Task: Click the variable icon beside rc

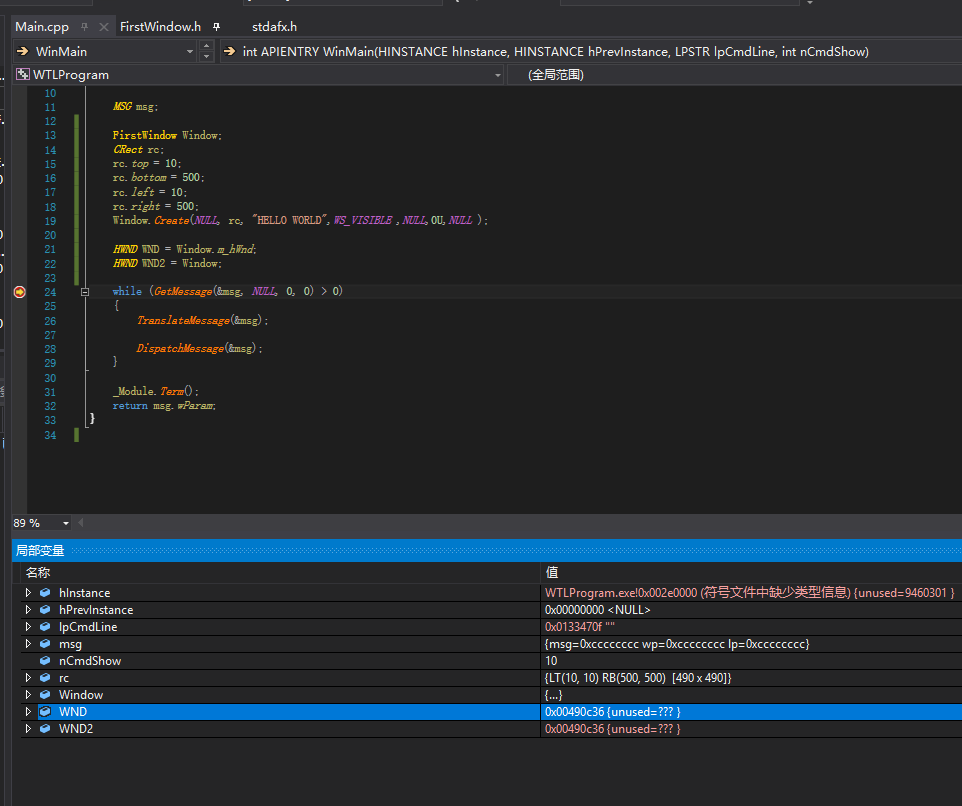Action: coord(45,678)
